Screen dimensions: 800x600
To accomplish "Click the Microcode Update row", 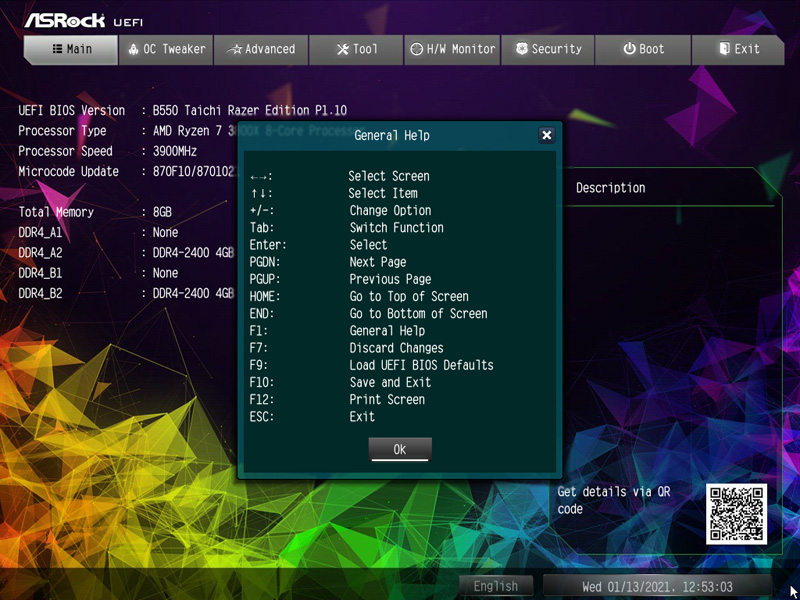I will (x=129, y=172).
